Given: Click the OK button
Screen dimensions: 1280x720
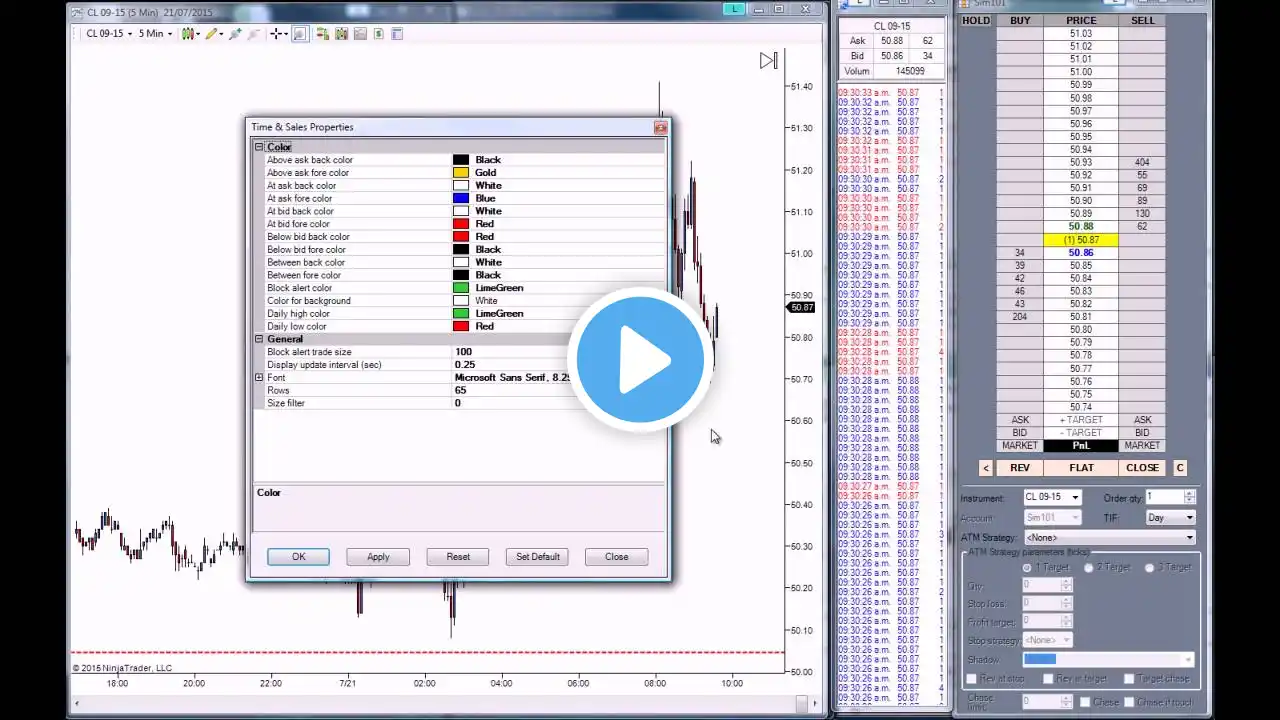Looking at the screenshot, I should point(298,557).
